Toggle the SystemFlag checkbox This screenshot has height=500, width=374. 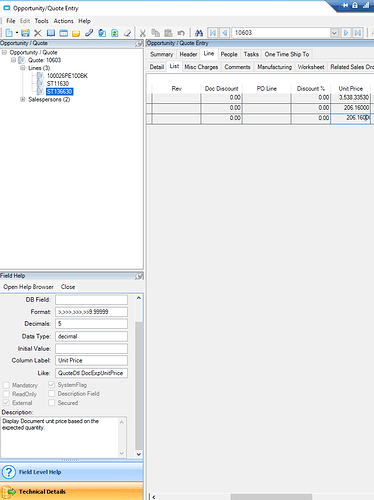tap(51, 385)
